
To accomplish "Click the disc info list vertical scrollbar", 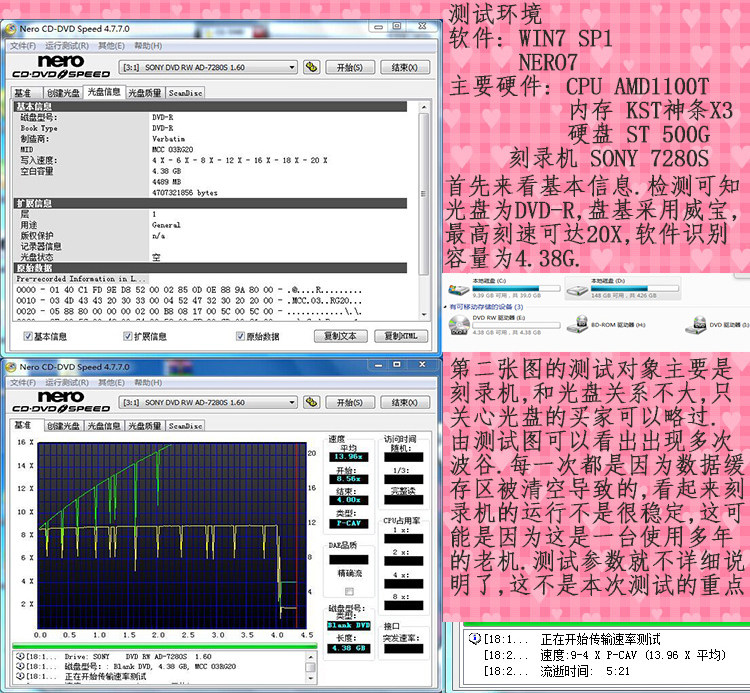I will click(423, 194).
